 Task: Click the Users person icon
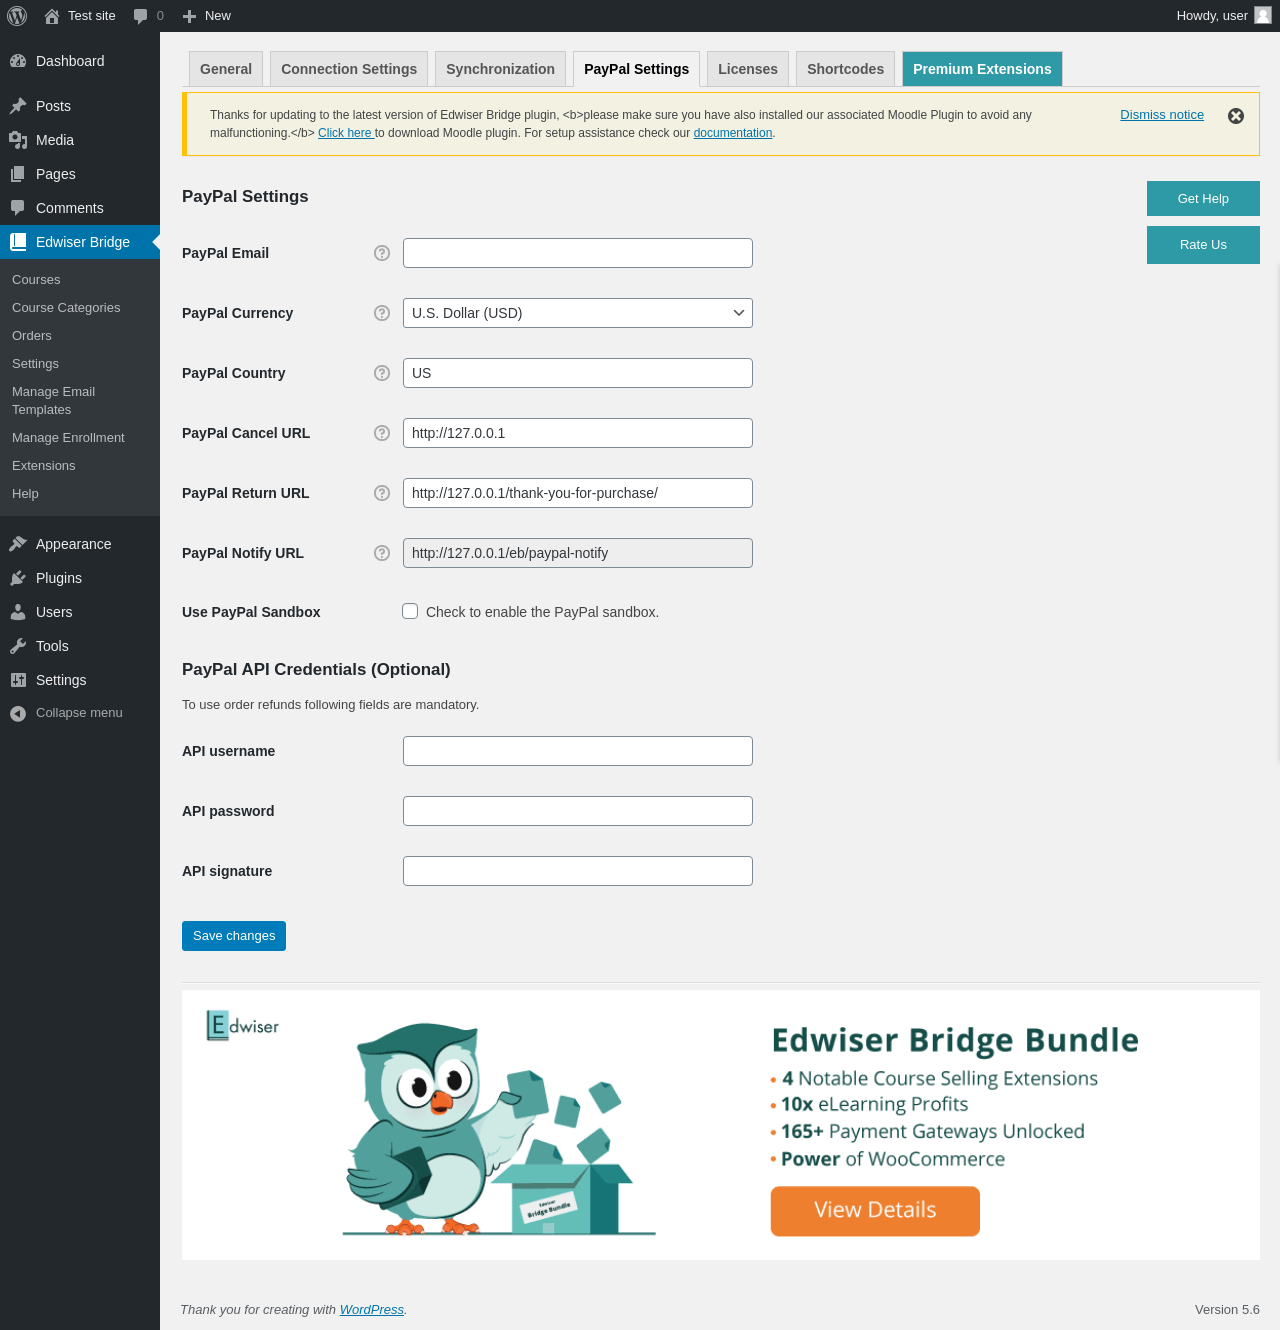(18, 612)
